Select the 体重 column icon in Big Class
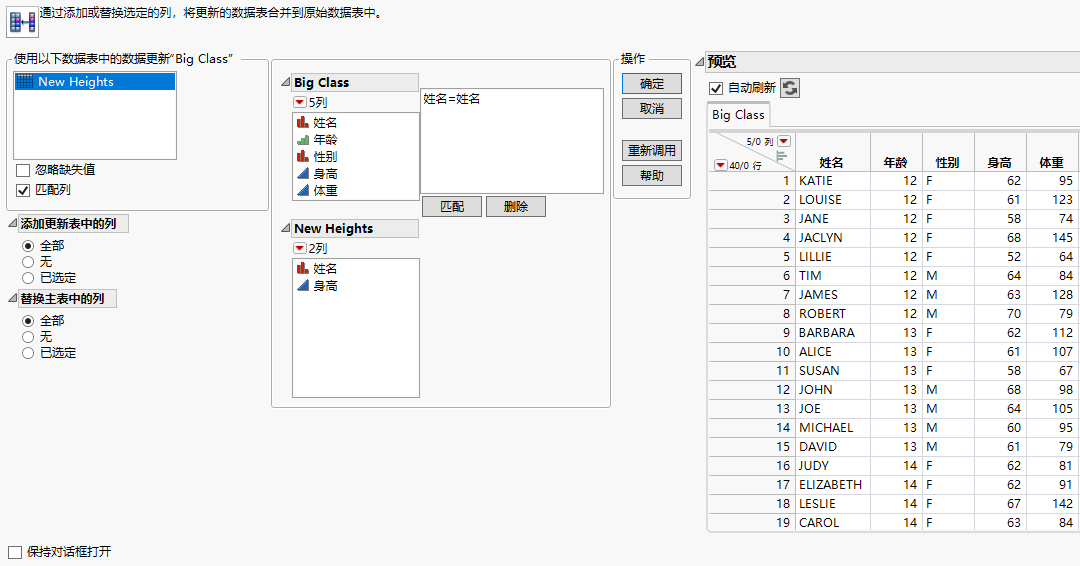 coord(302,191)
